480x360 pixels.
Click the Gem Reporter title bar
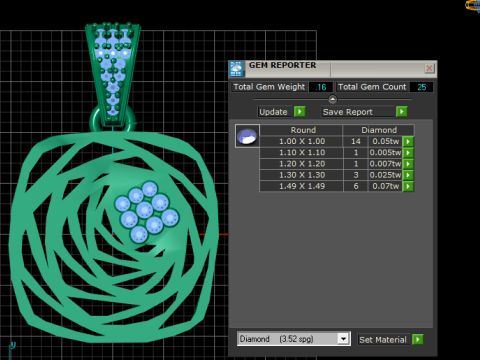tap(333, 68)
